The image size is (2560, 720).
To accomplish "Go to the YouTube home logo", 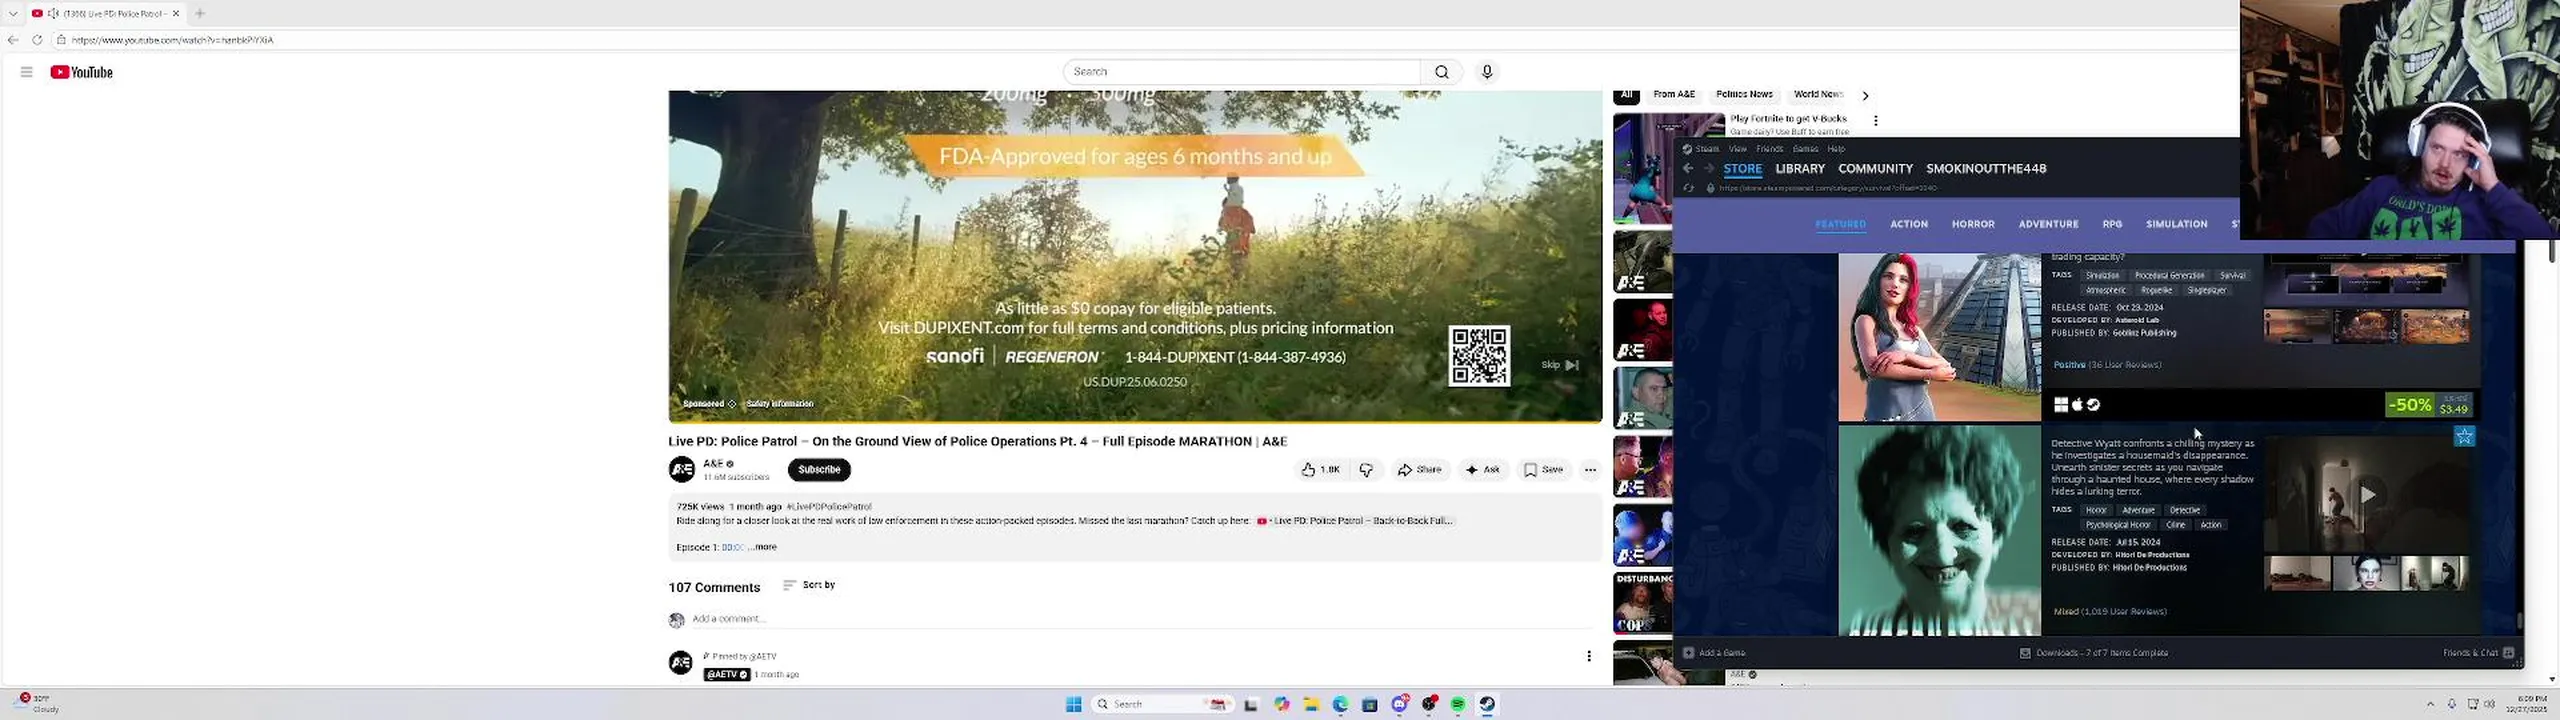I will tap(82, 72).
